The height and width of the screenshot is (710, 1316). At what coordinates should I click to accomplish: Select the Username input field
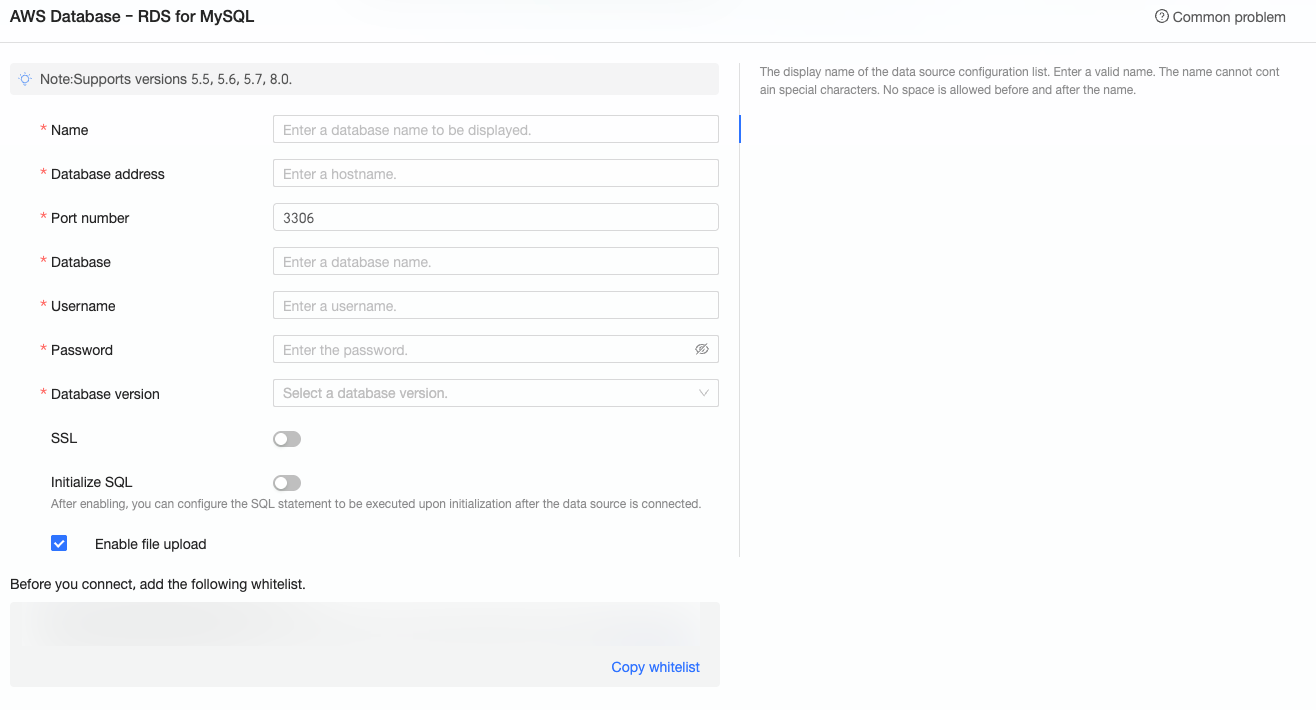tap(495, 306)
